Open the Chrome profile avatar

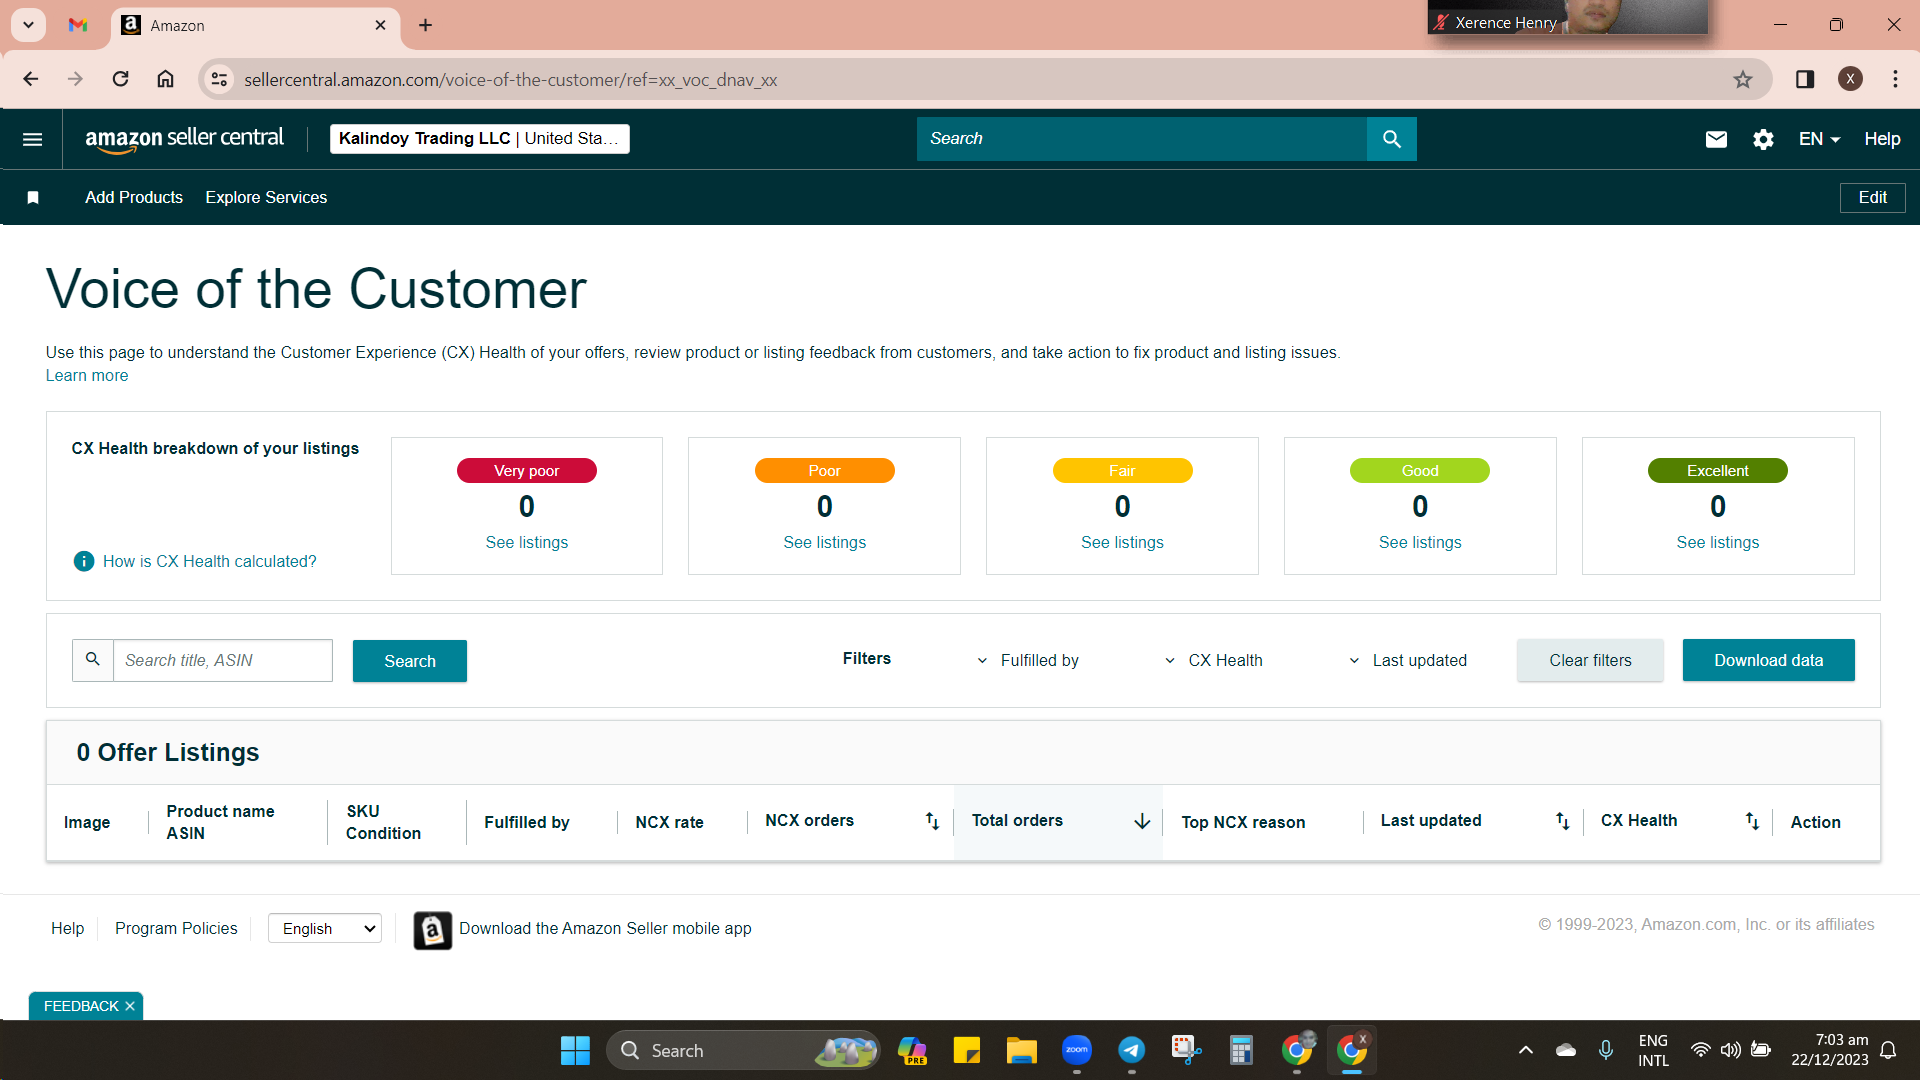[x=1850, y=79]
